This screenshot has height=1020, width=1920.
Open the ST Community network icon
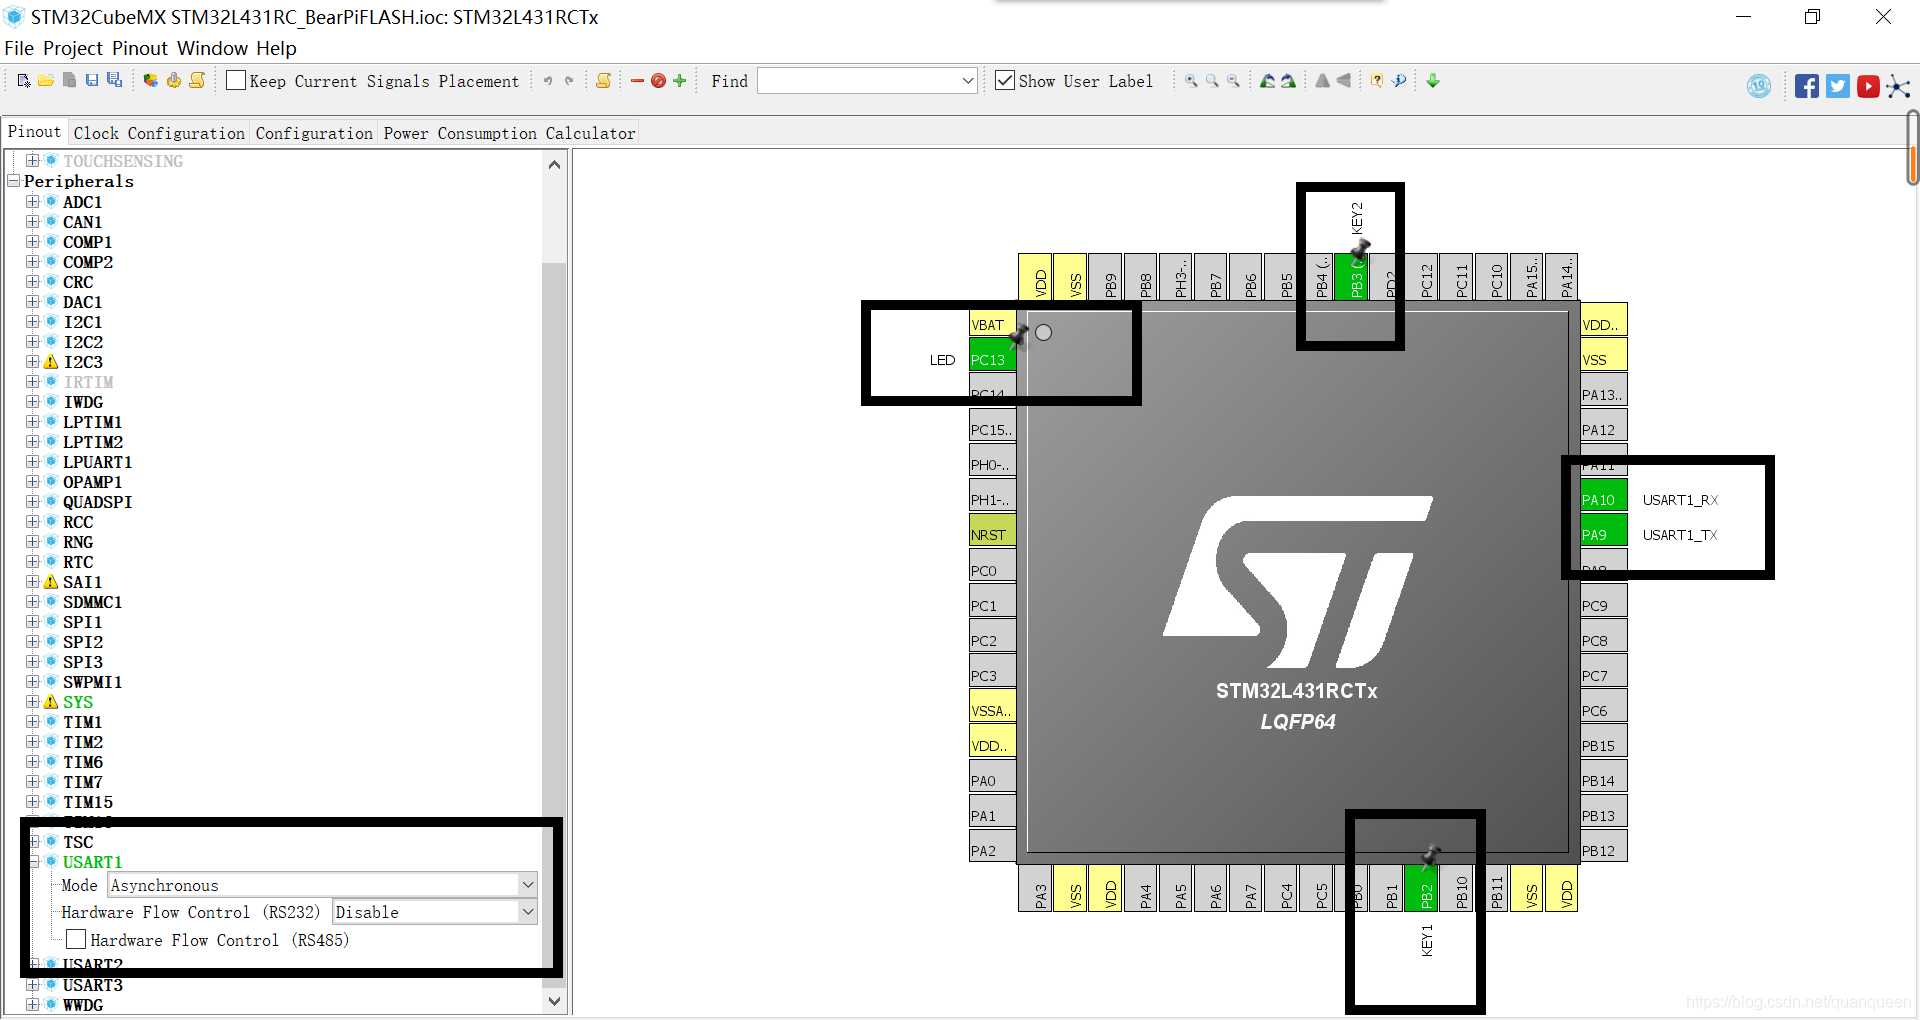pos(1898,87)
